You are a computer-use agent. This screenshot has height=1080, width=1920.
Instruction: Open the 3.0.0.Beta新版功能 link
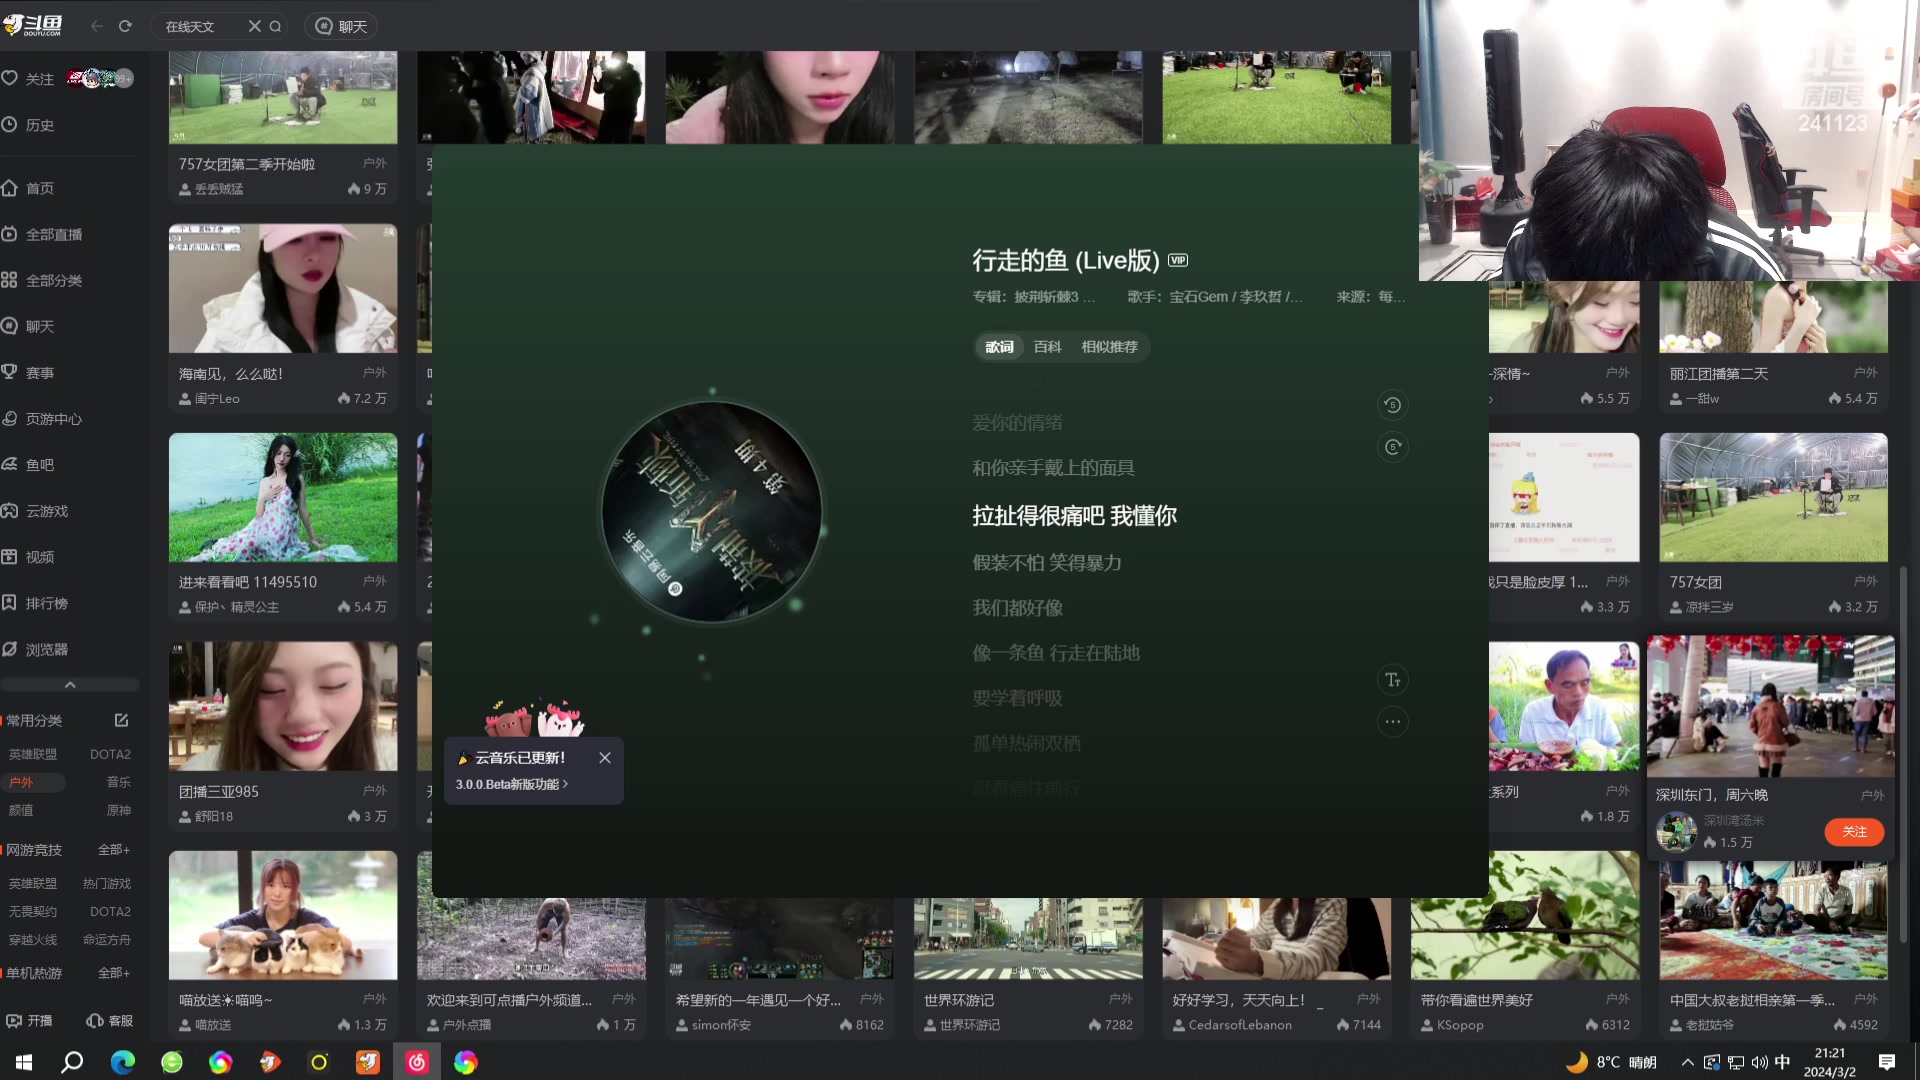pos(512,784)
